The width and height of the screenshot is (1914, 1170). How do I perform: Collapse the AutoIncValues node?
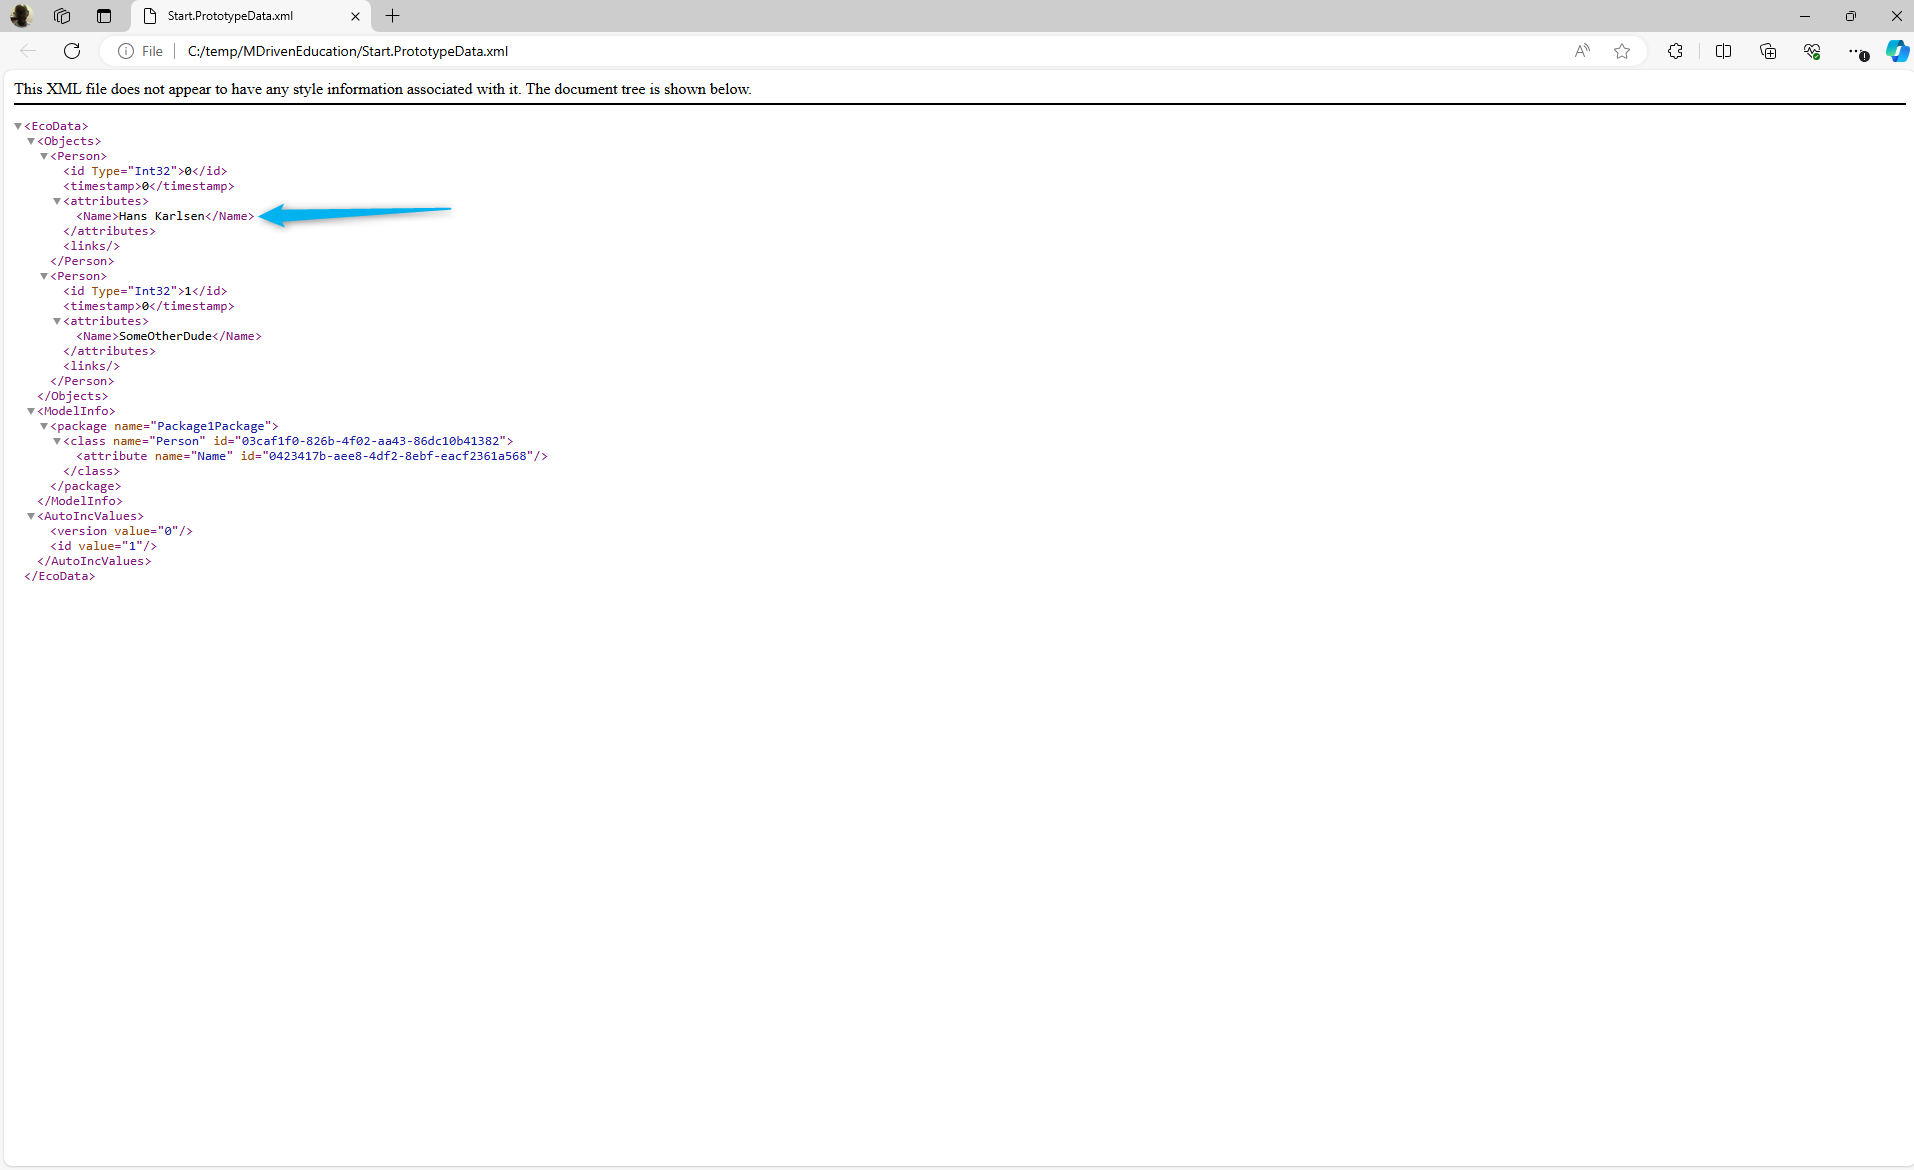pyautogui.click(x=31, y=516)
